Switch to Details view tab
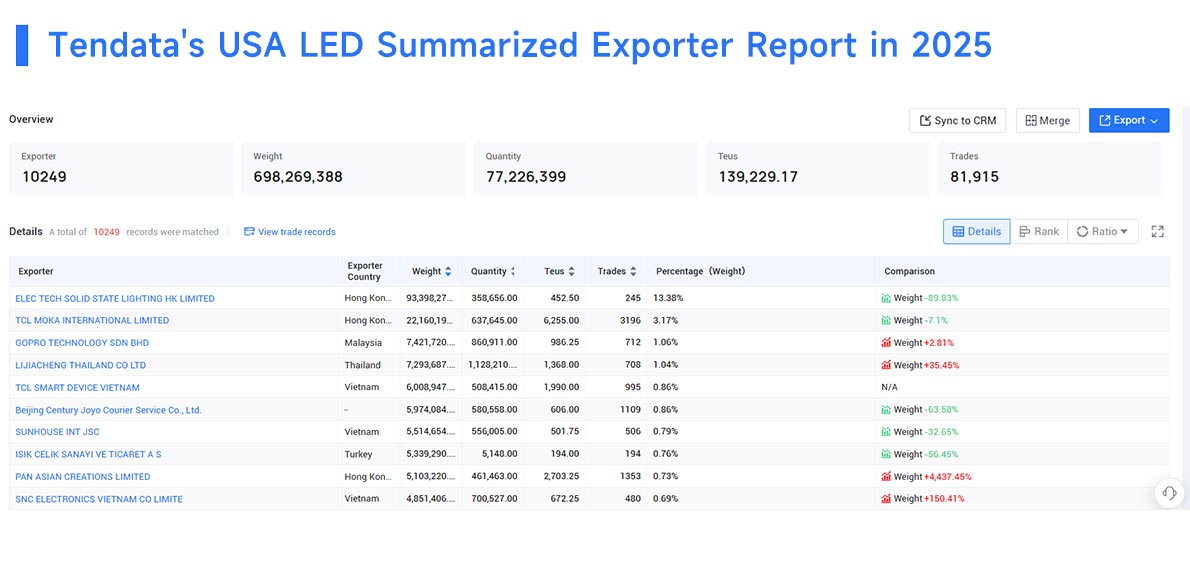Screen dimensions: 1190x567 pos(977,232)
